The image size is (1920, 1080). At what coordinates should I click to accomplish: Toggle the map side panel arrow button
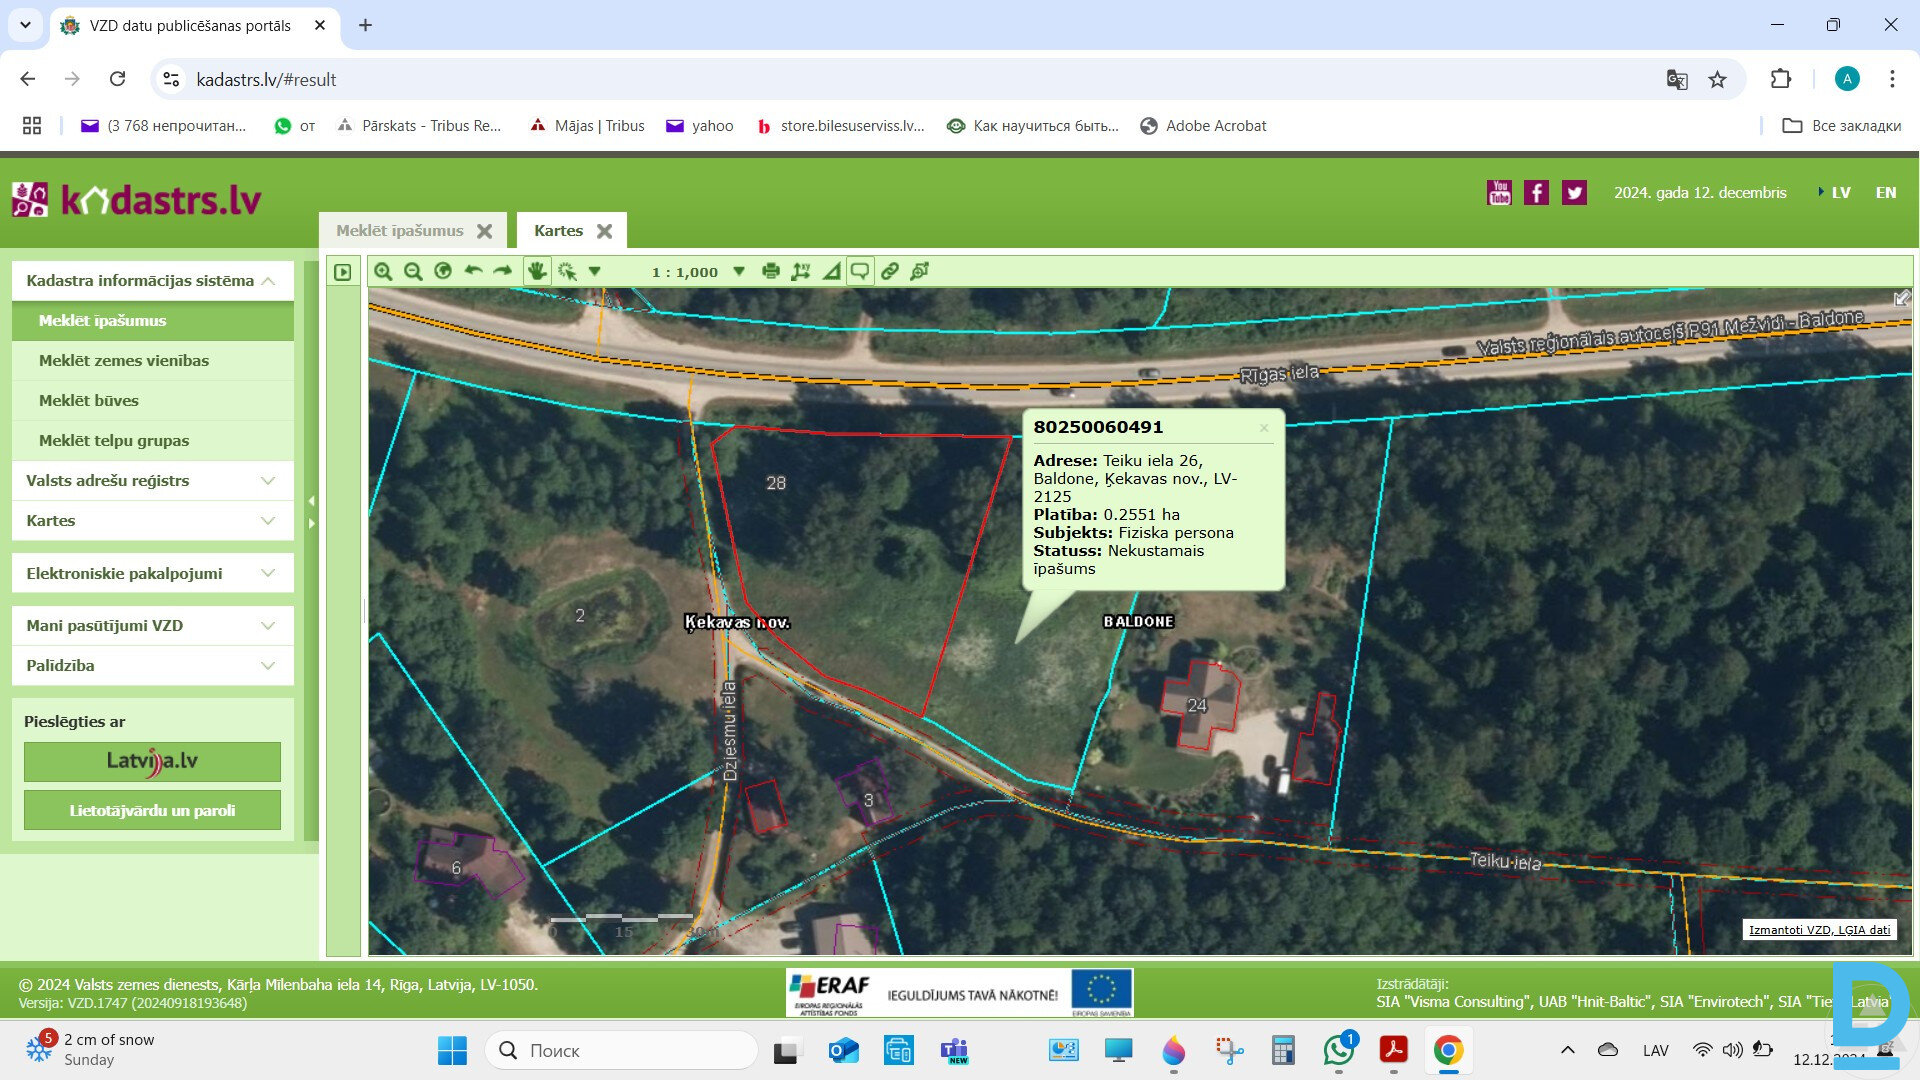pos(343,272)
